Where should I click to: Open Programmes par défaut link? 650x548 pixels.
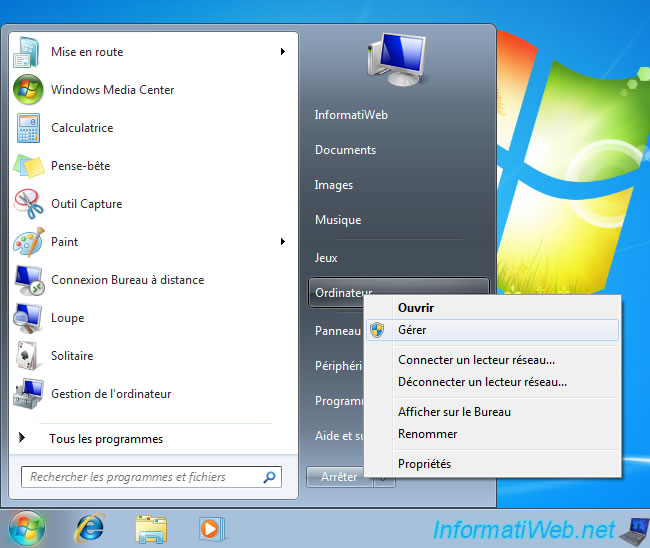click(339, 401)
